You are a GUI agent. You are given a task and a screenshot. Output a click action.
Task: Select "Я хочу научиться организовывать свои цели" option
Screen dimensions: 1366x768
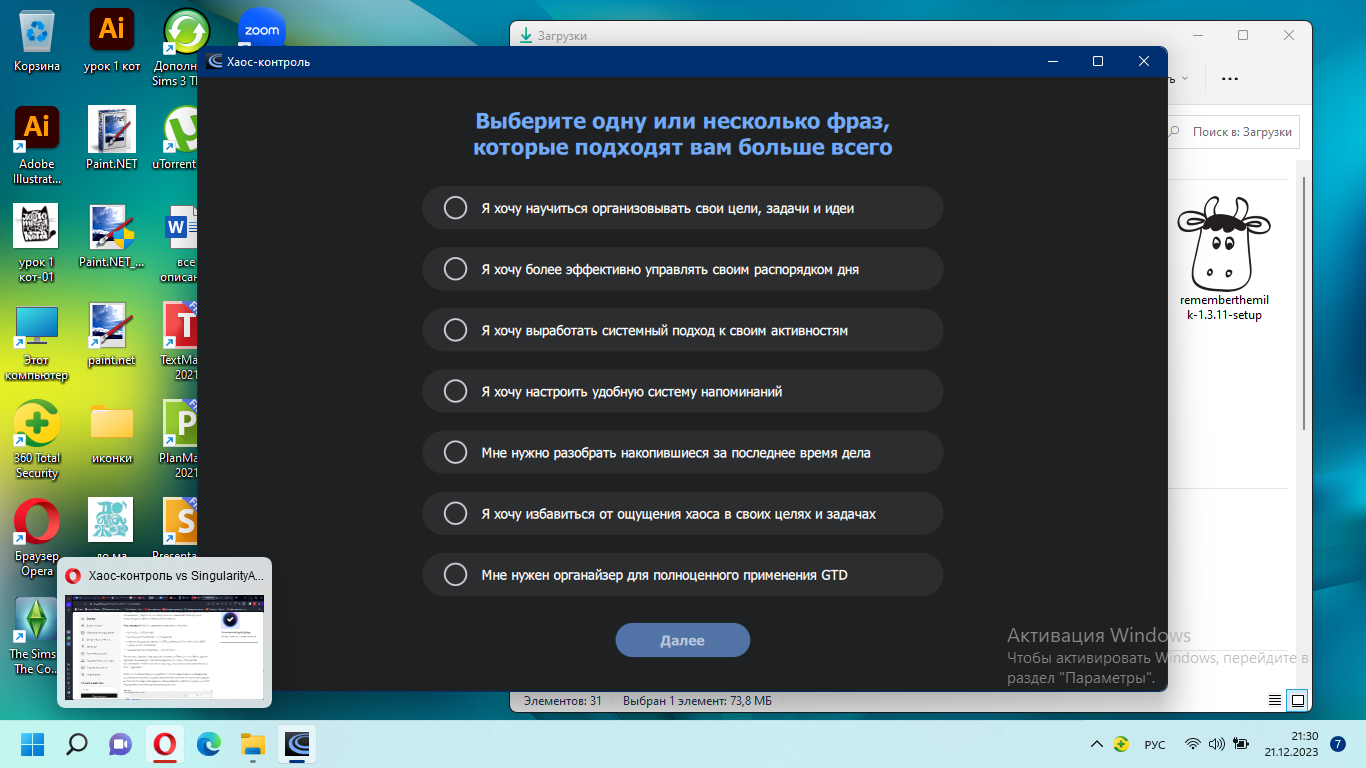455,208
